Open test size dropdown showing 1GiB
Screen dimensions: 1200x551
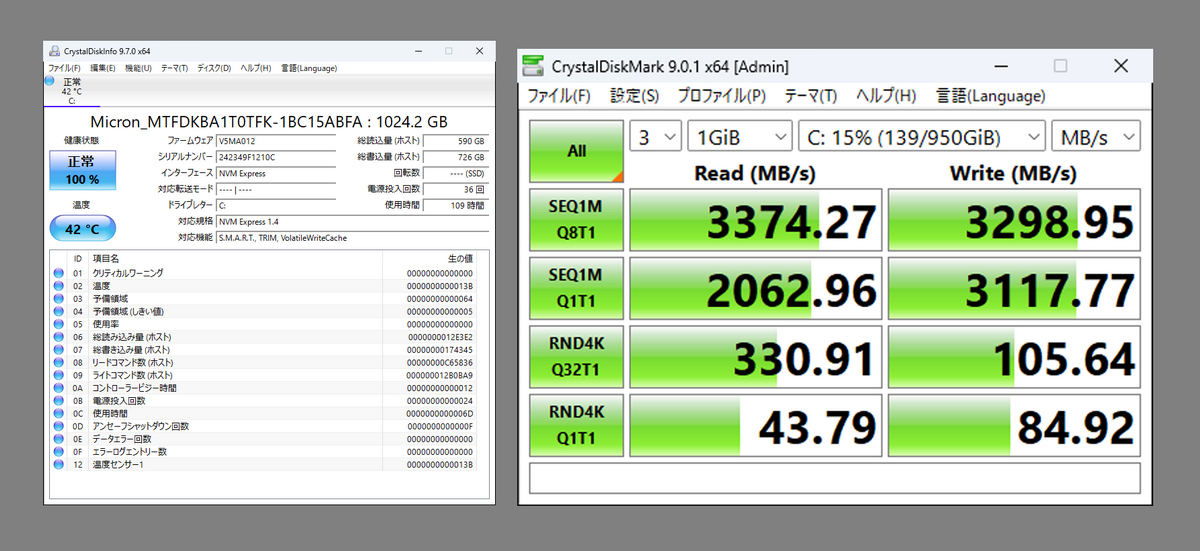click(740, 137)
